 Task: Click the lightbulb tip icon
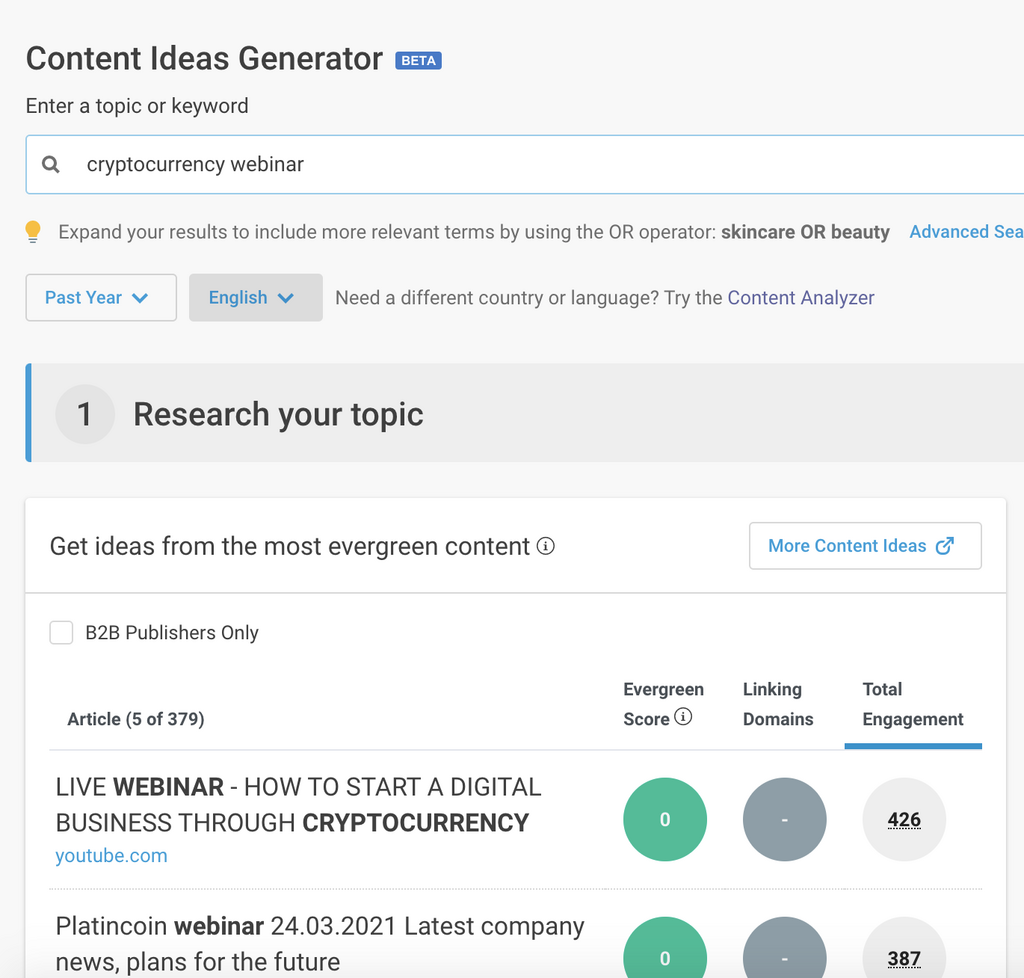[x=33, y=232]
